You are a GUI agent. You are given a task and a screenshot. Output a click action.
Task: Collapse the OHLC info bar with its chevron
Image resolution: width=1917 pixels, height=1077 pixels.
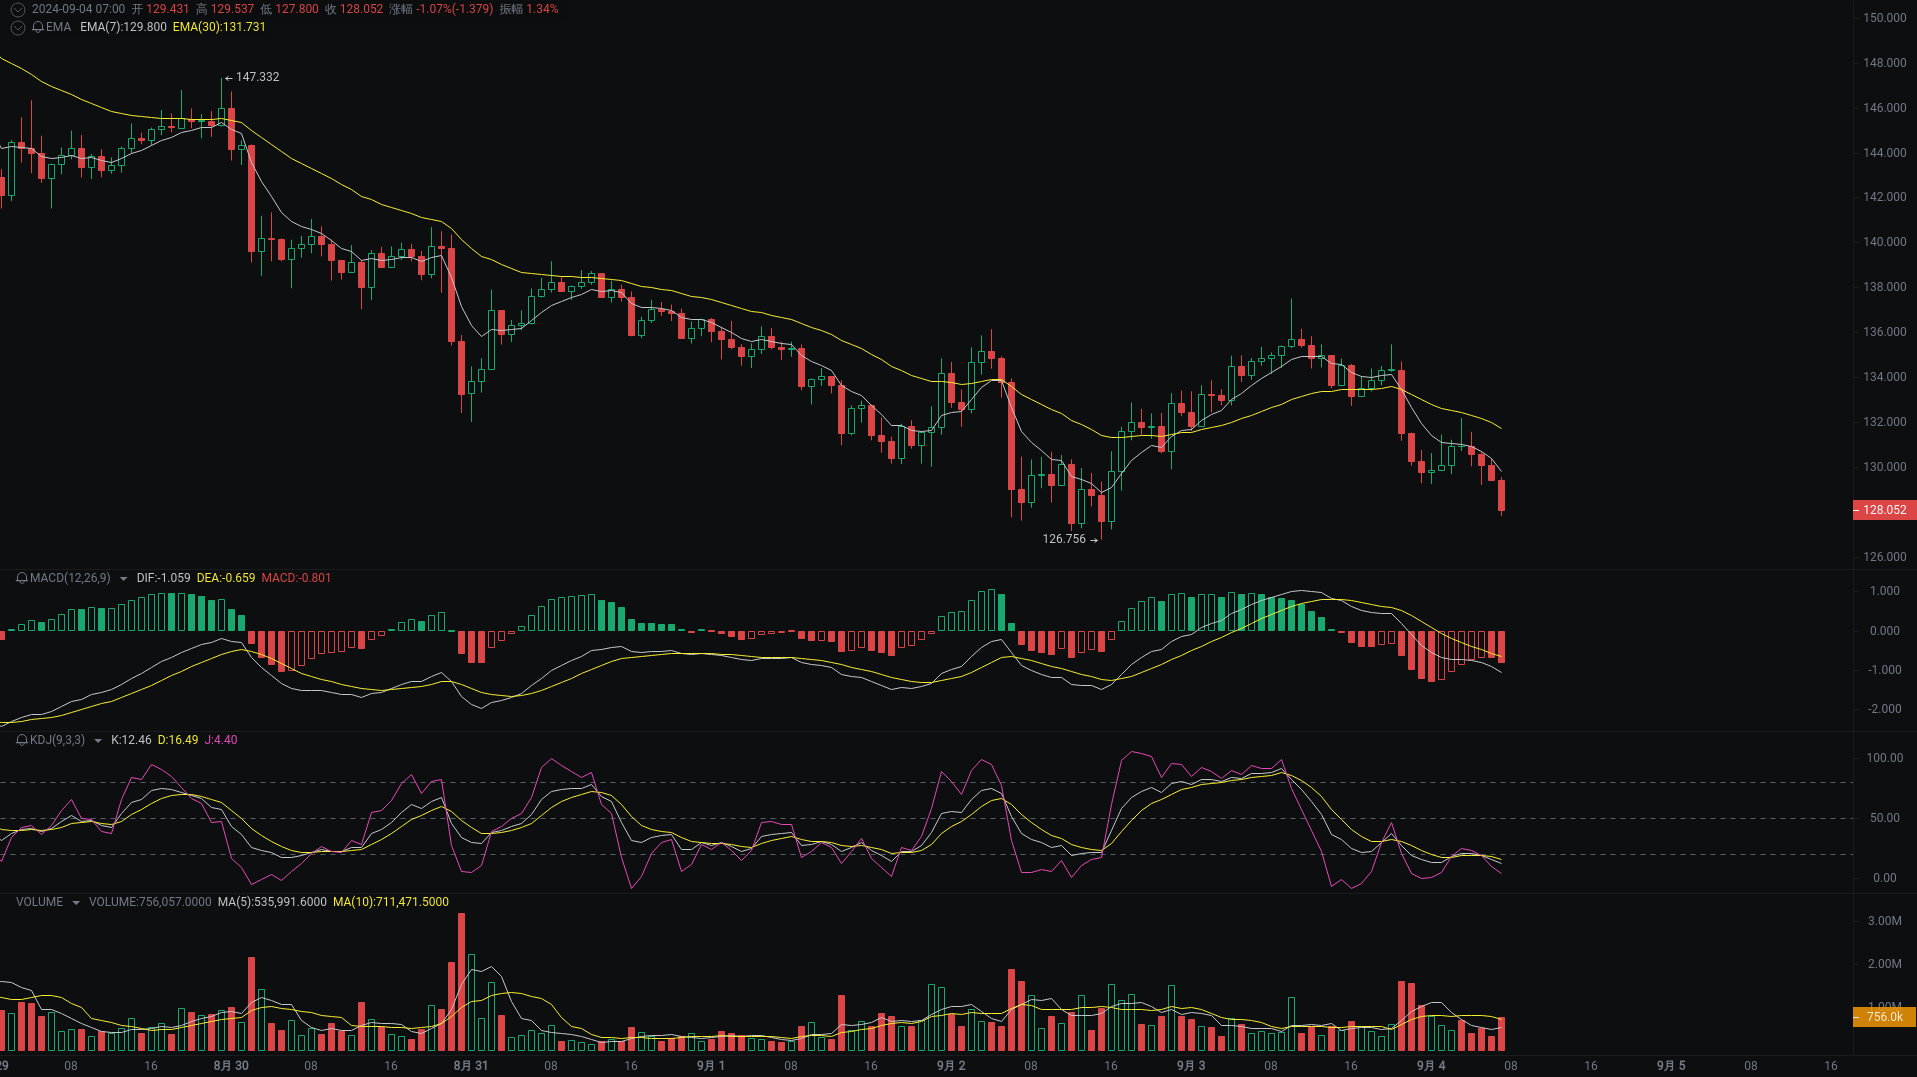[16, 7]
